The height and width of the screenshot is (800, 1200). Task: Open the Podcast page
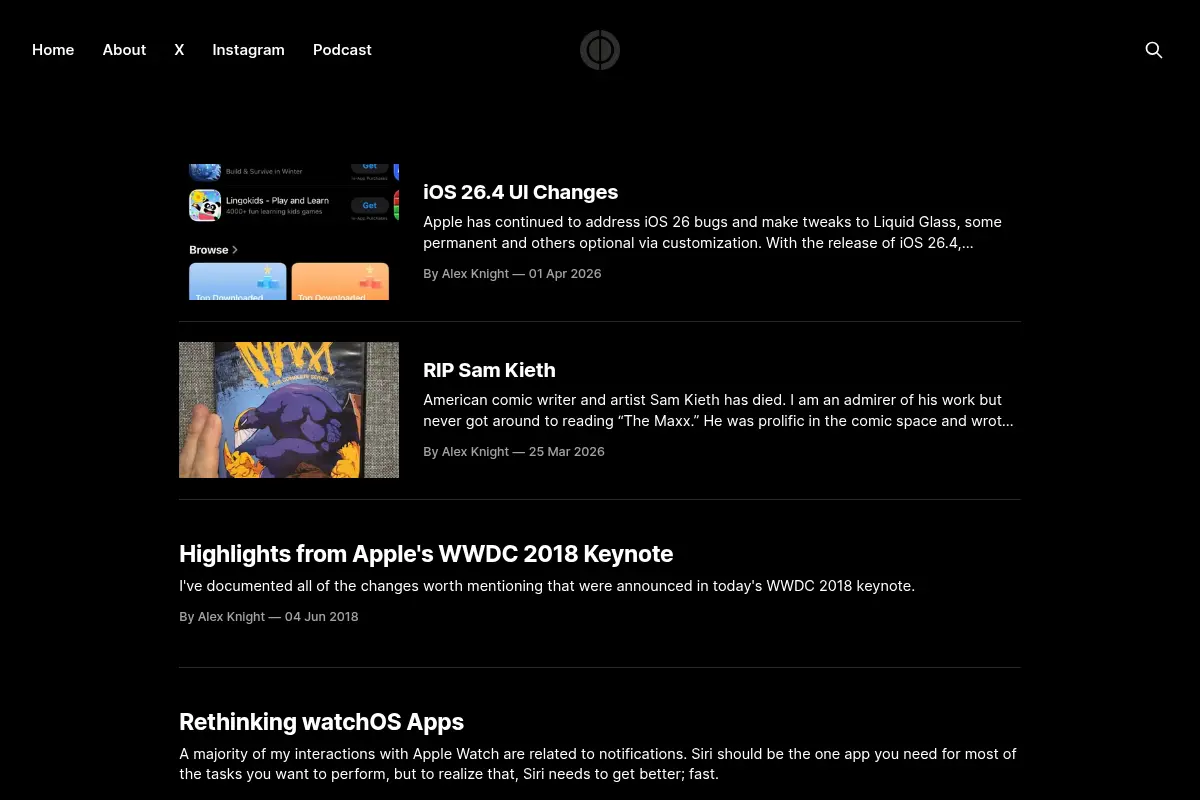click(x=342, y=50)
